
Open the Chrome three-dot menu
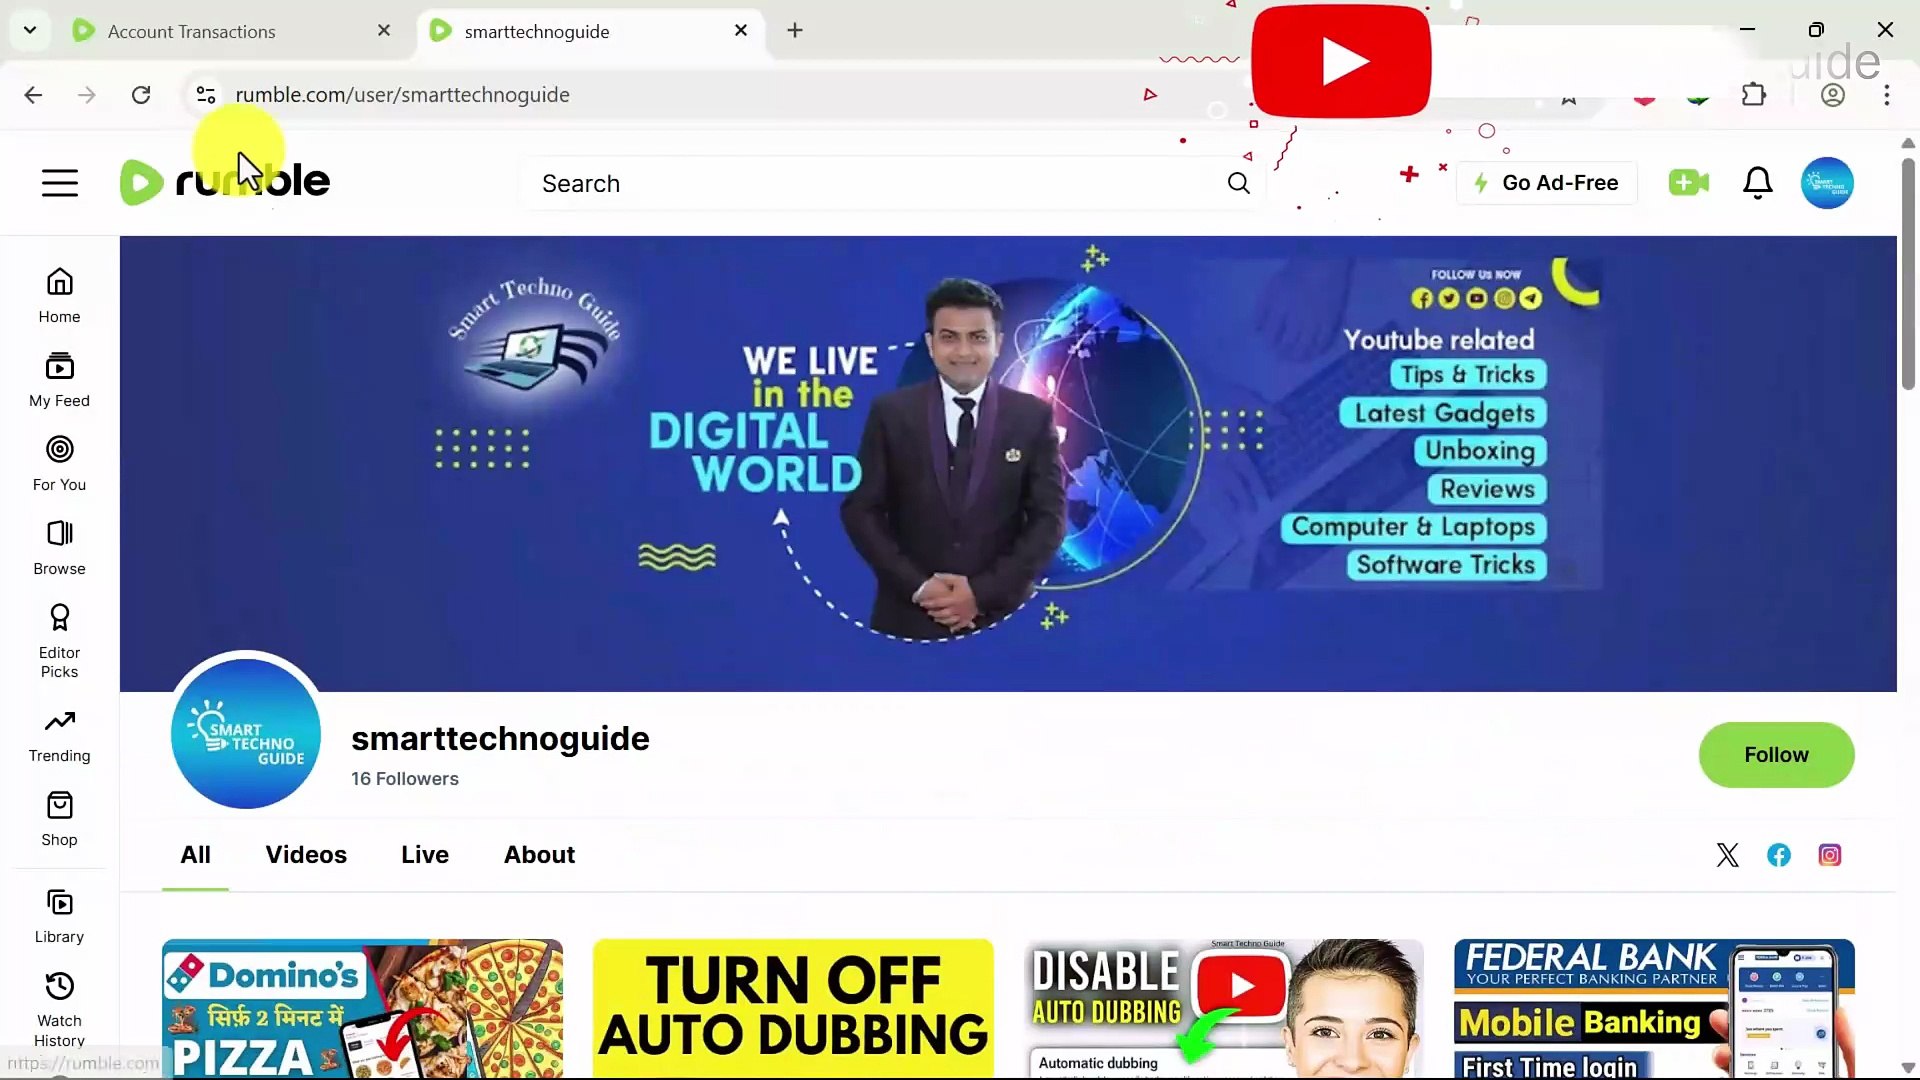(1887, 95)
